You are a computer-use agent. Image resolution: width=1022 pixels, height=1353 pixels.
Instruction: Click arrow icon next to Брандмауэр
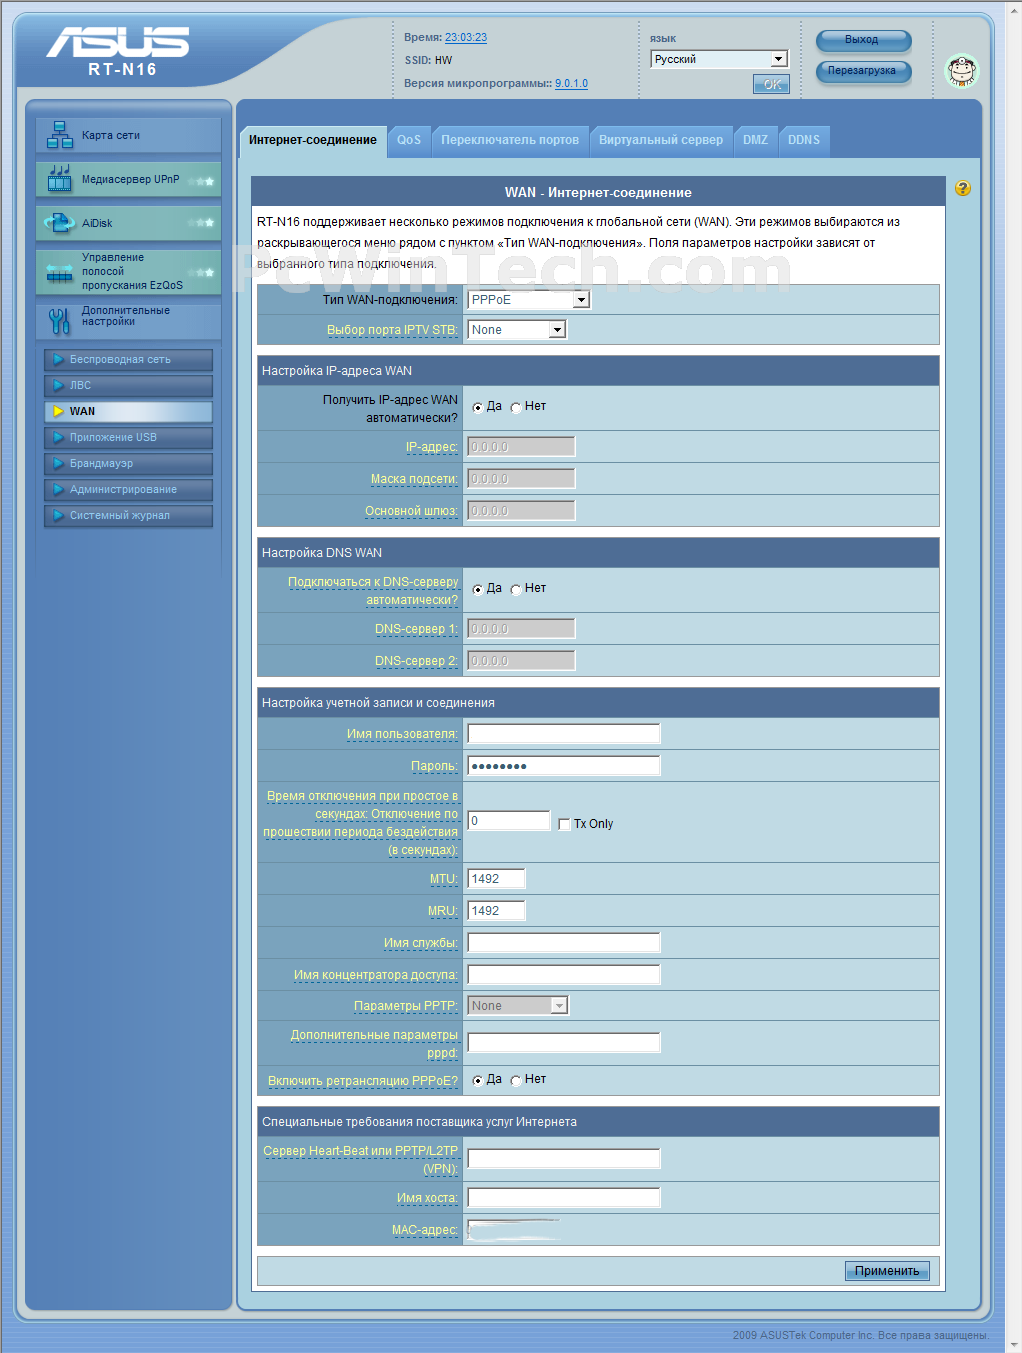point(59,463)
